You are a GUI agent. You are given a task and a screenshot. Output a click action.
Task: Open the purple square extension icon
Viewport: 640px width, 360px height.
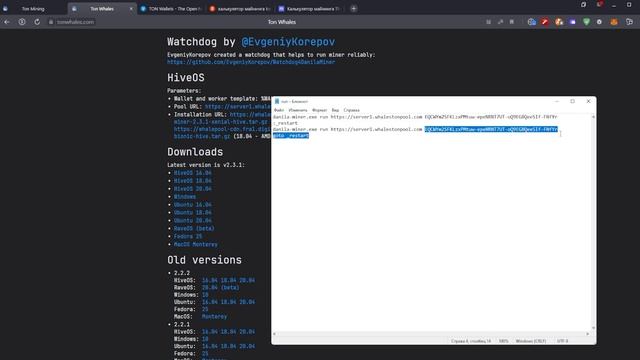tap(573, 22)
